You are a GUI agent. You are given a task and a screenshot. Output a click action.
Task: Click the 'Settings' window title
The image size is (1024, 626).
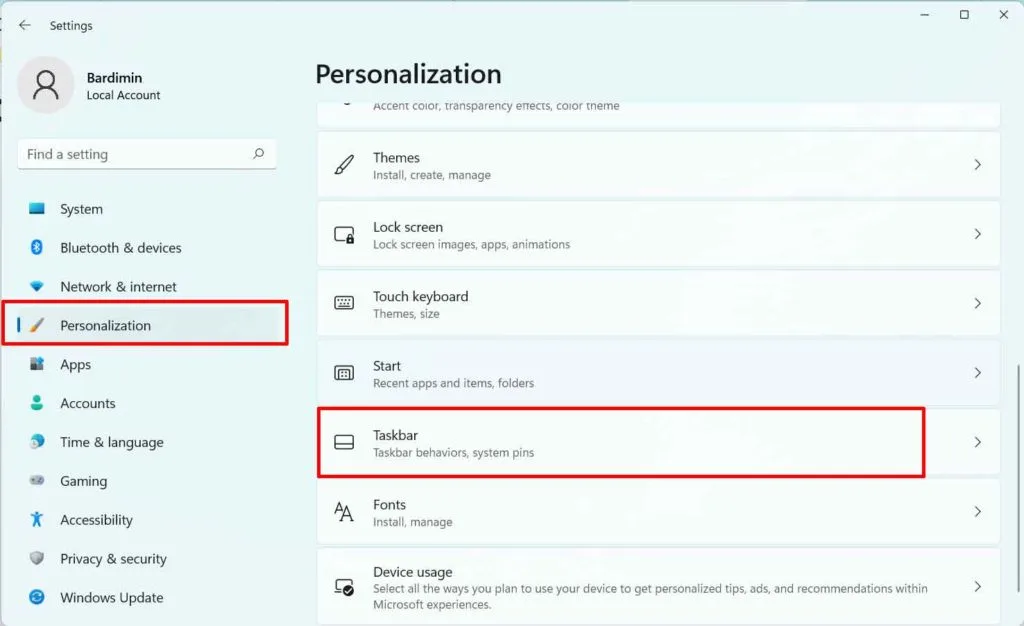[71, 25]
